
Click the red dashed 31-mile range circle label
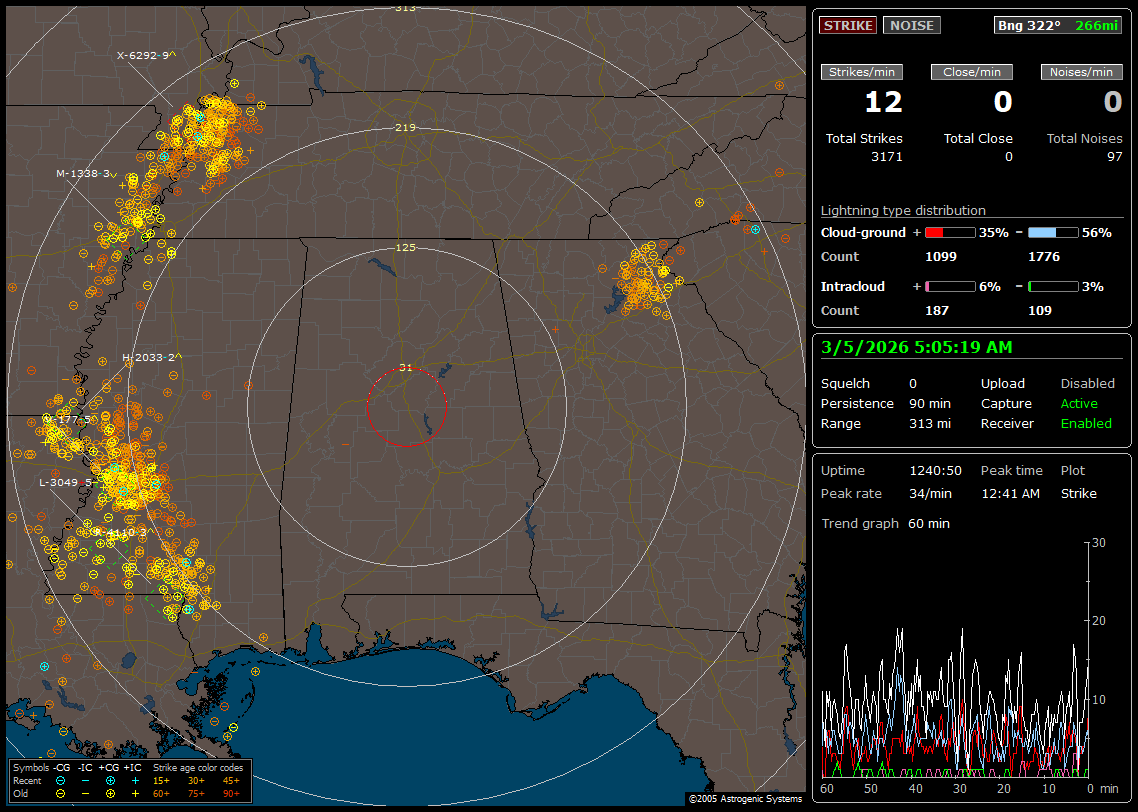pyautogui.click(x=405, y=368)
